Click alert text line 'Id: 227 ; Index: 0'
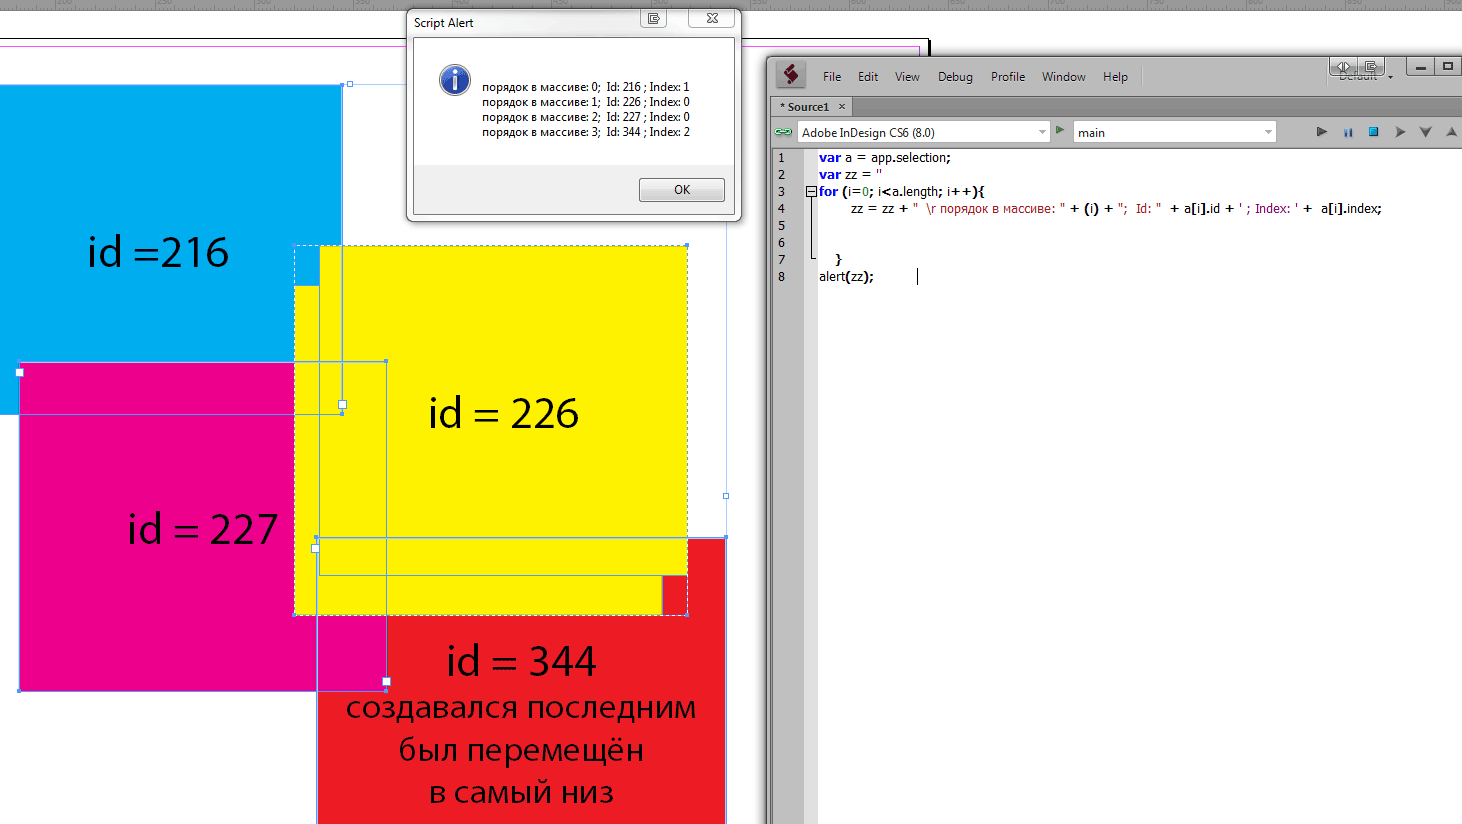 [586, 117]
